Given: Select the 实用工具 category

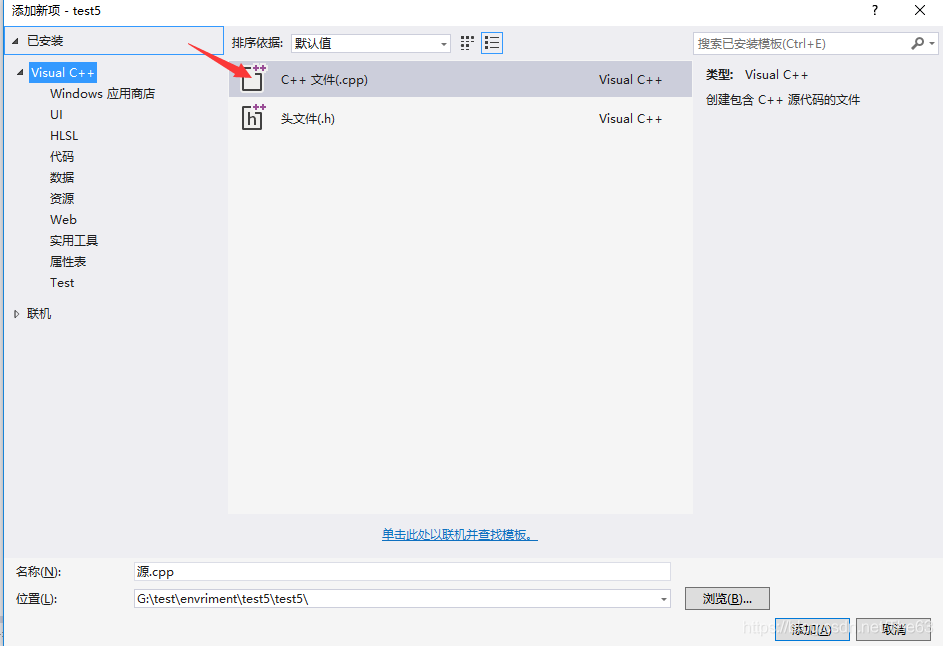Looking at the screenshot, I should [73, 241].
